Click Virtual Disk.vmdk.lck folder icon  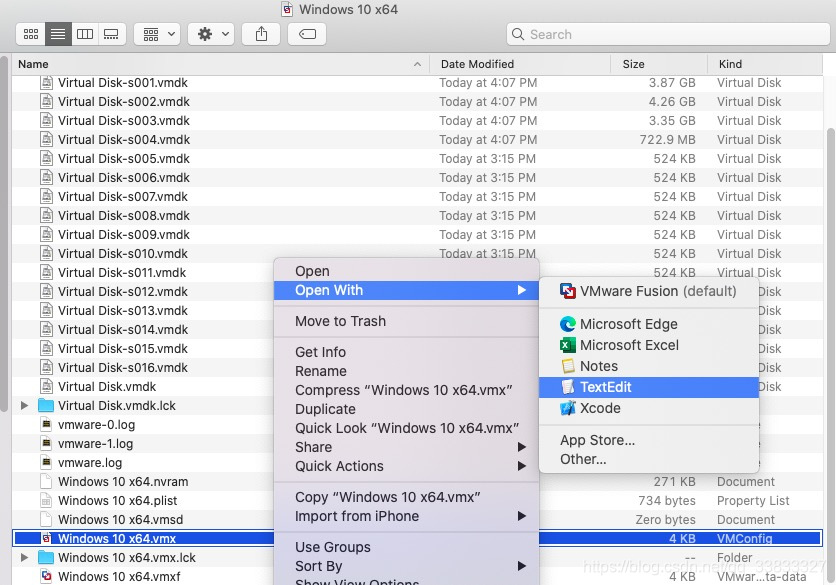click(46, 406)
